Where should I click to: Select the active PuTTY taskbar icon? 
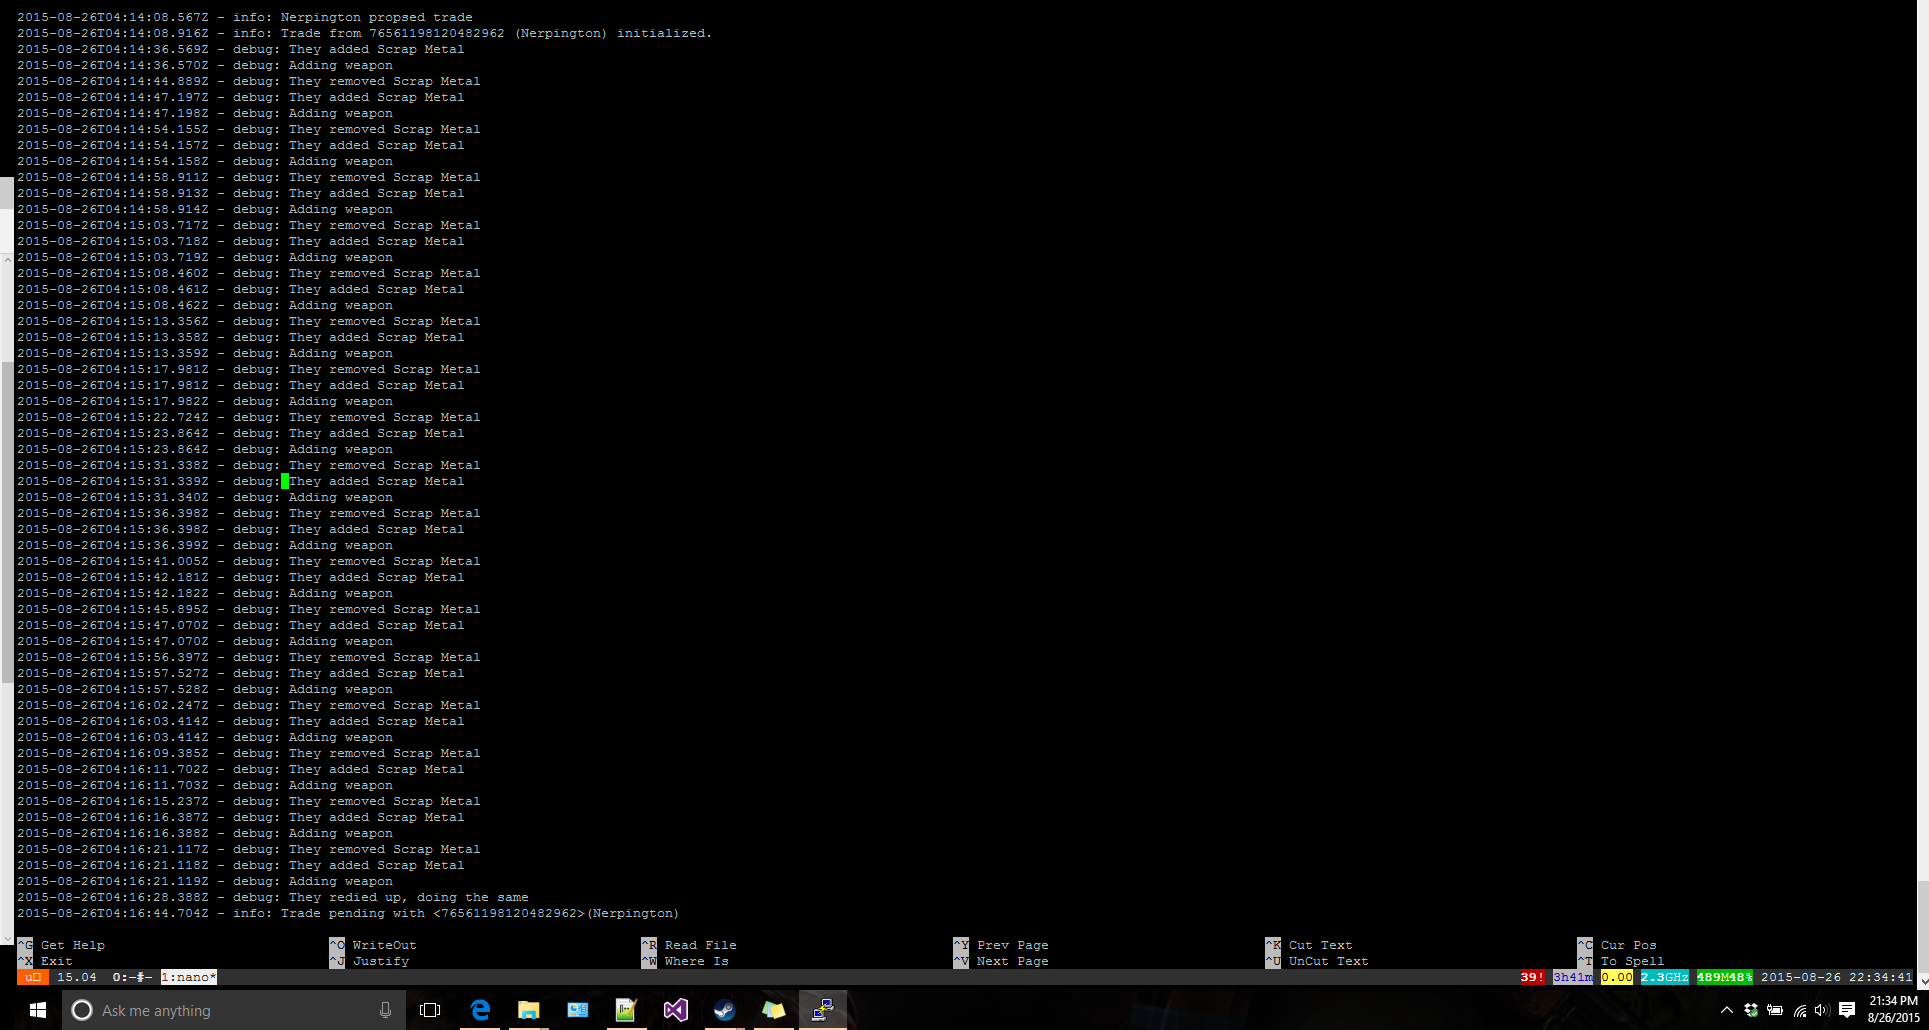click(x=822, y=1010)
